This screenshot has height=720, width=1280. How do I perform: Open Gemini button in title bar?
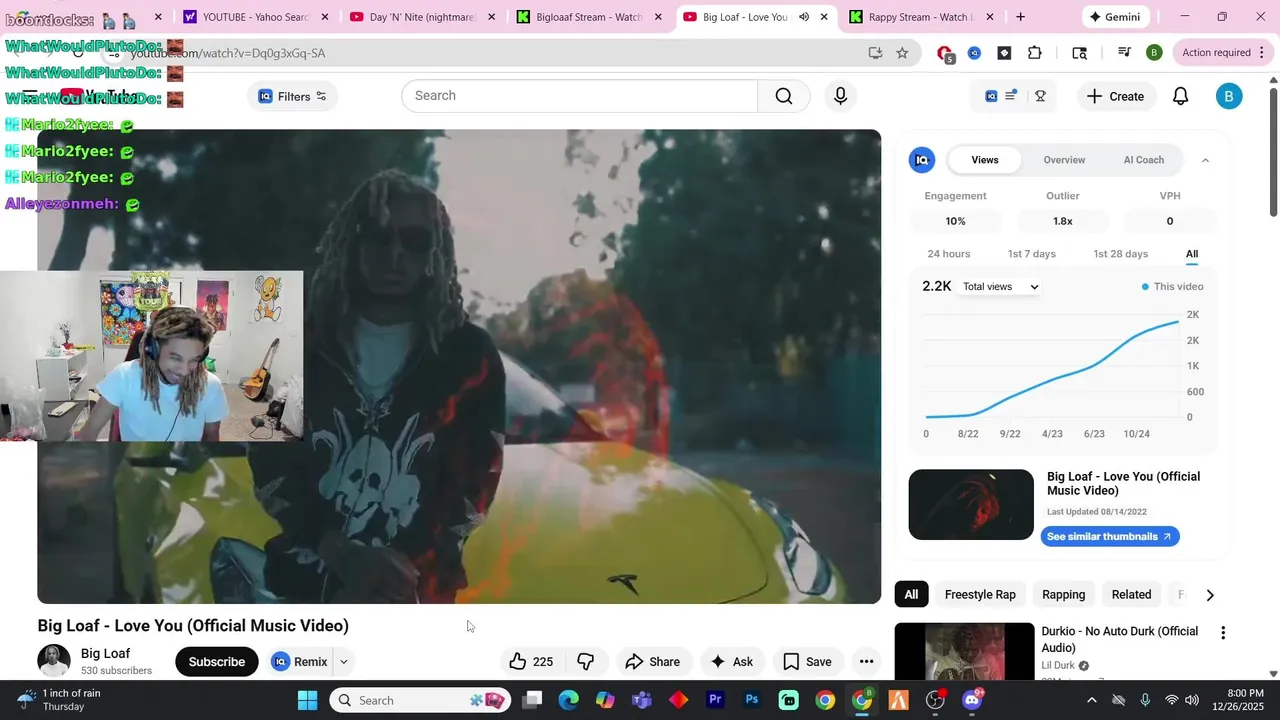(1115, 17)
